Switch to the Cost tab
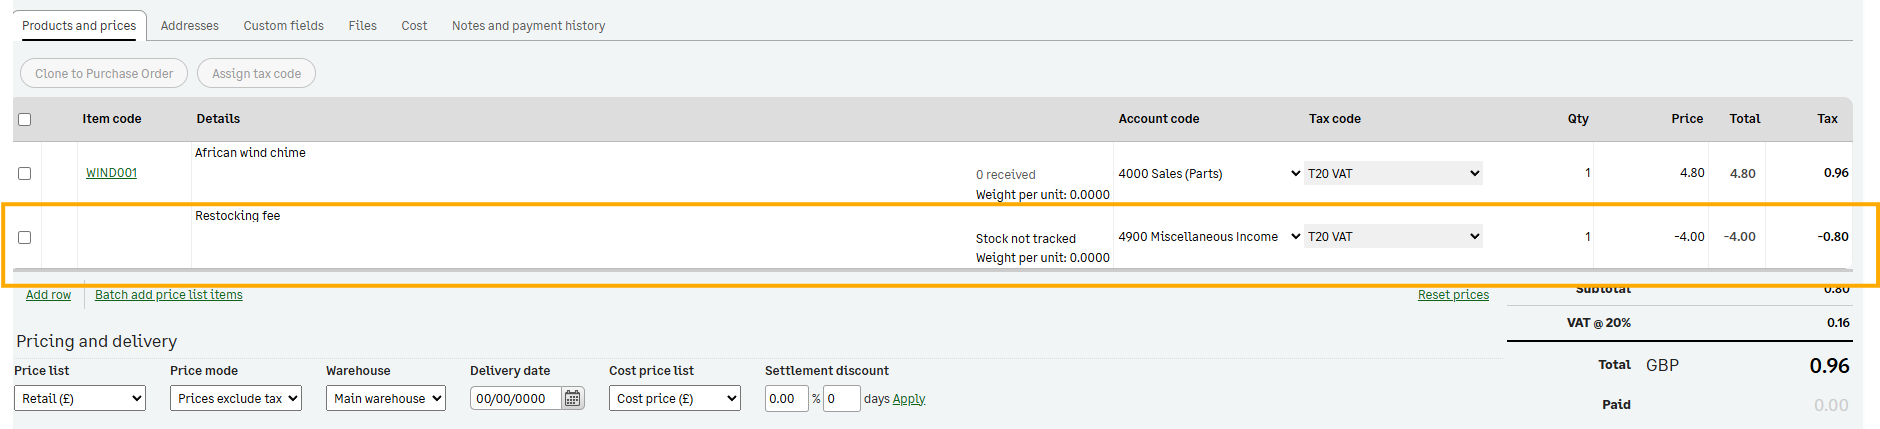Image resolution: width=1880 pixels, height=429 pixels. click(x=414, y=26)
